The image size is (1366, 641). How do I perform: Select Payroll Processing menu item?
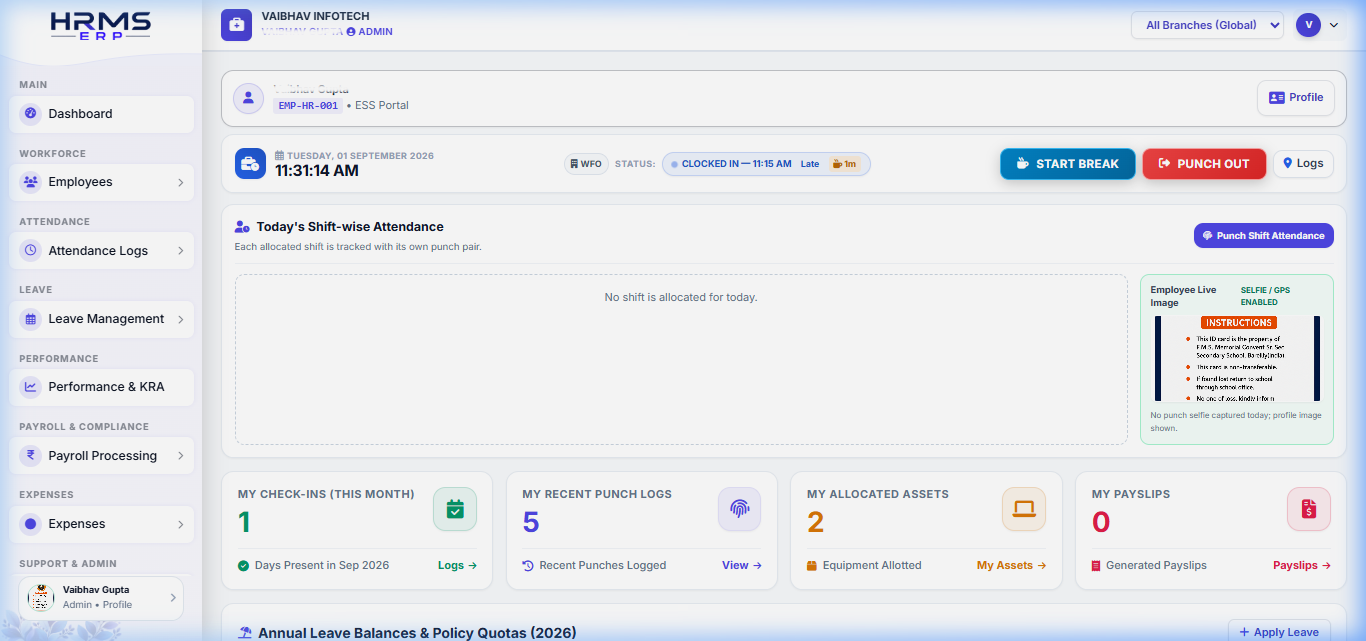[102, 455]
